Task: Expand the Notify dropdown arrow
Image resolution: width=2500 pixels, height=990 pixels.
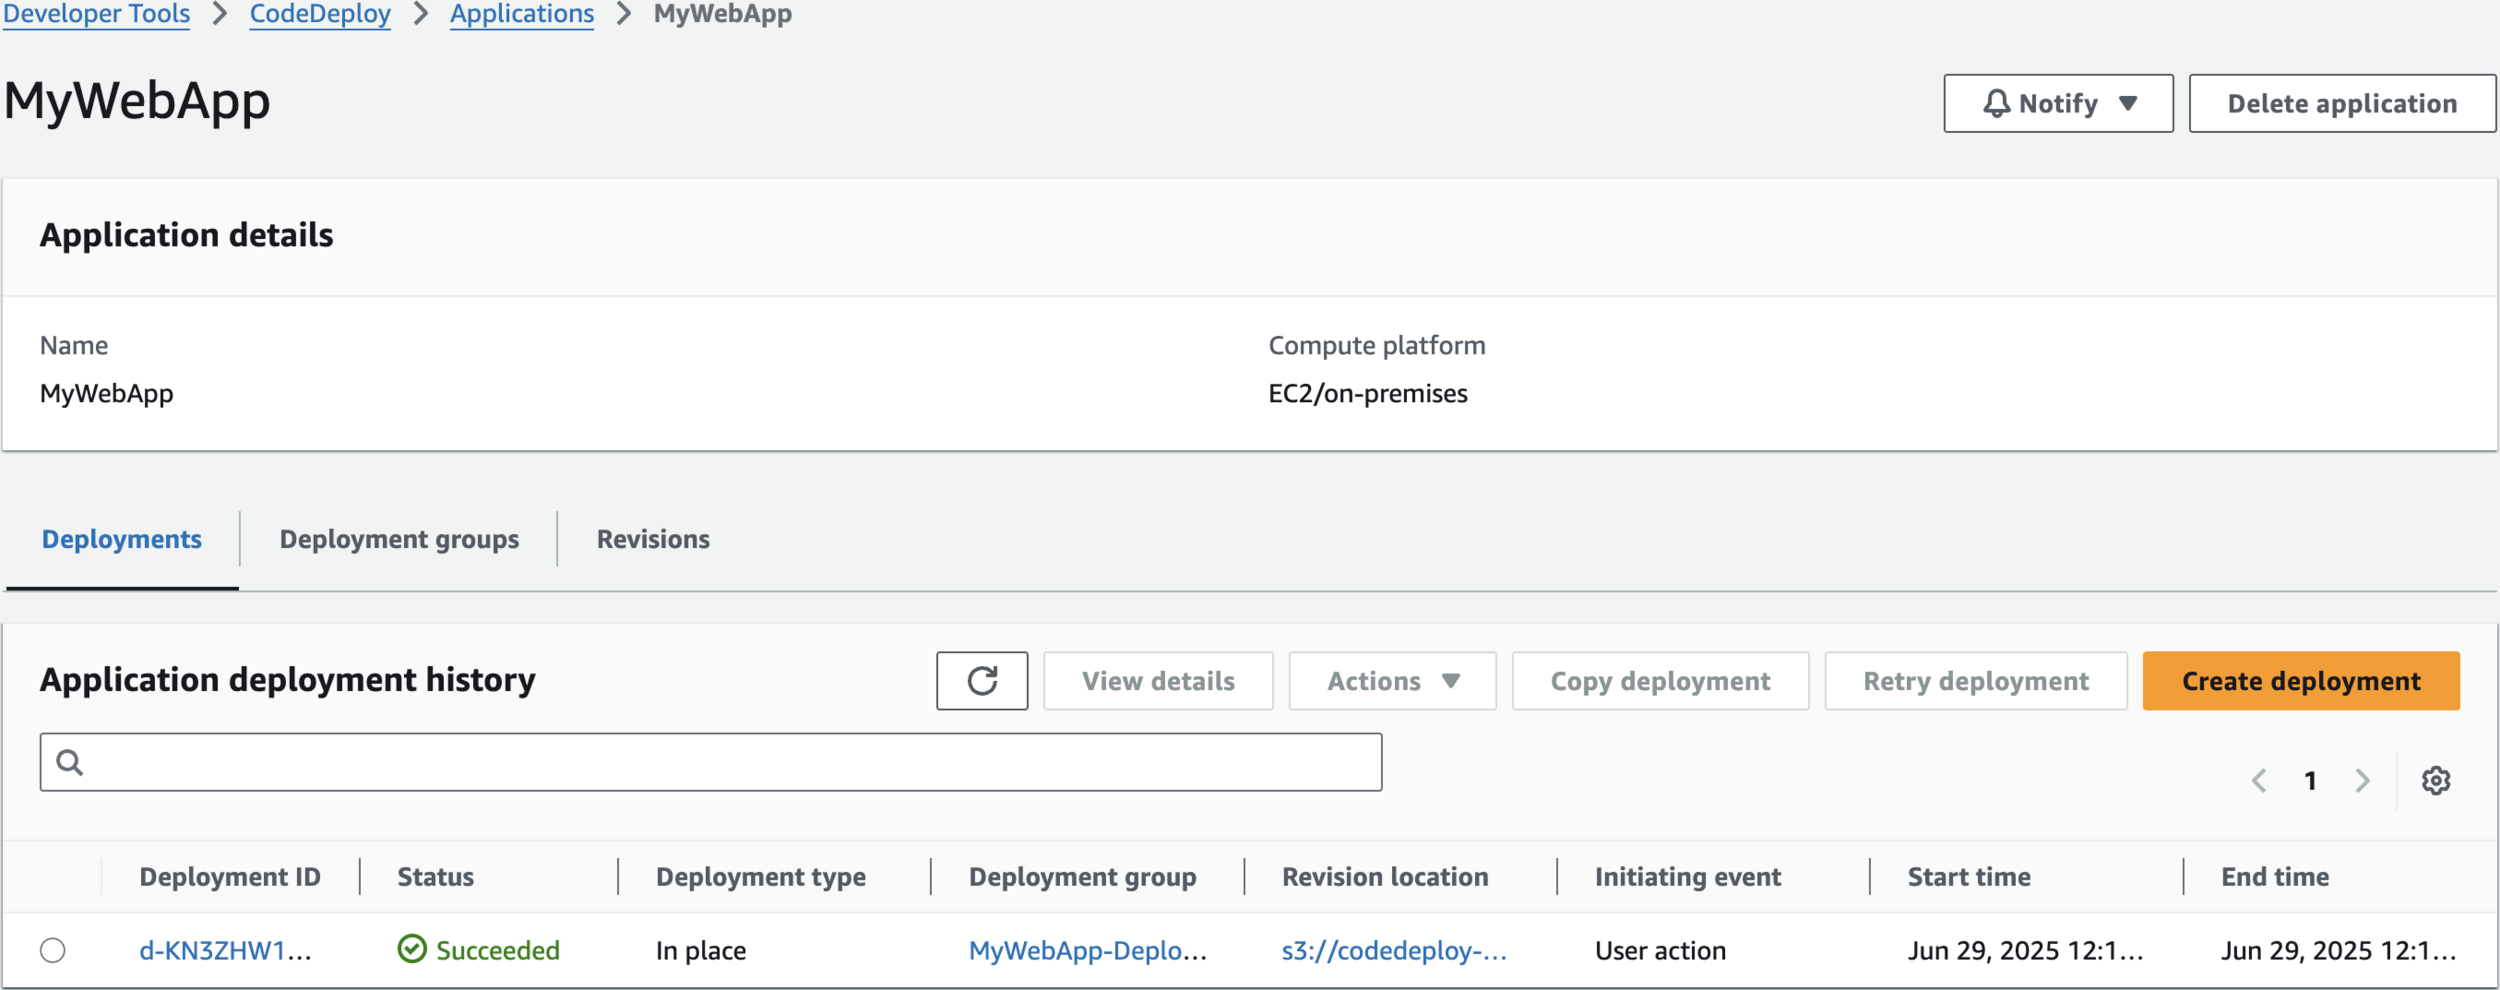Action: [x=2128, y=104]
